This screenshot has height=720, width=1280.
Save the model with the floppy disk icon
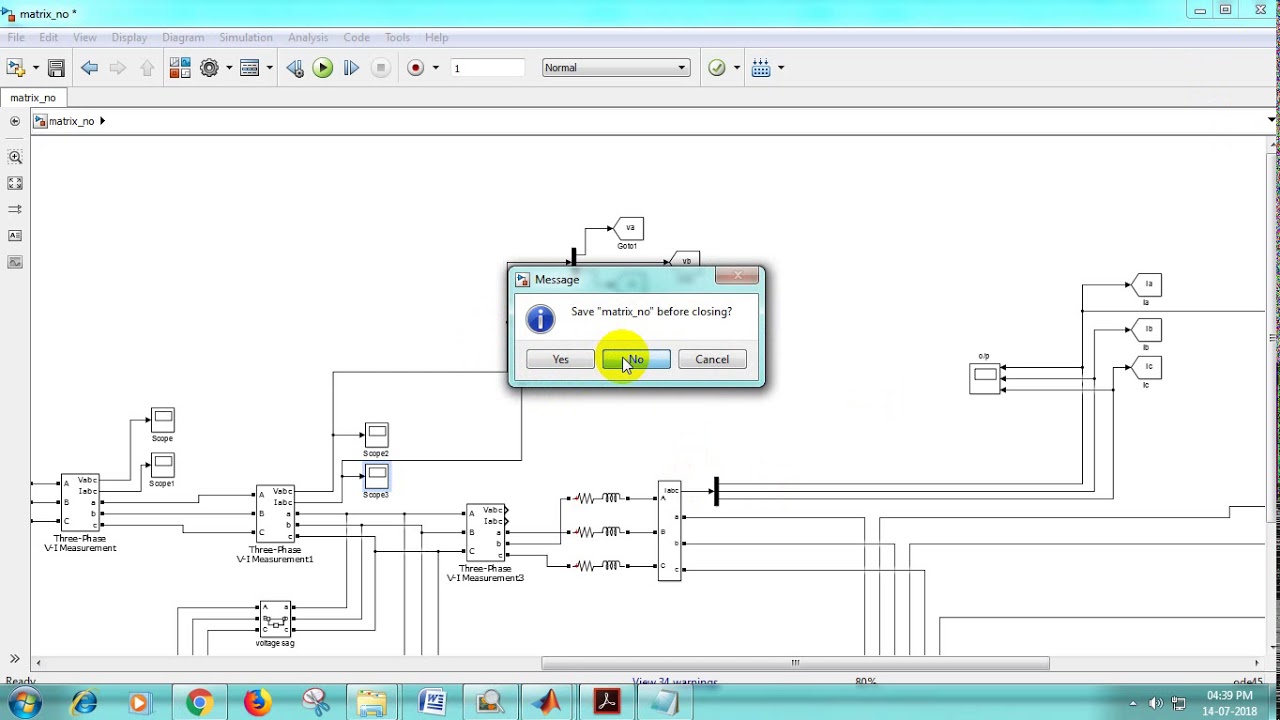(x=56, y=68)
